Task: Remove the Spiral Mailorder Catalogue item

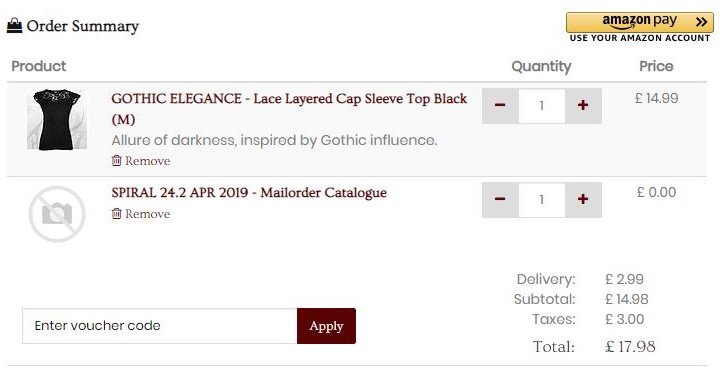Action: click(141, 214)
